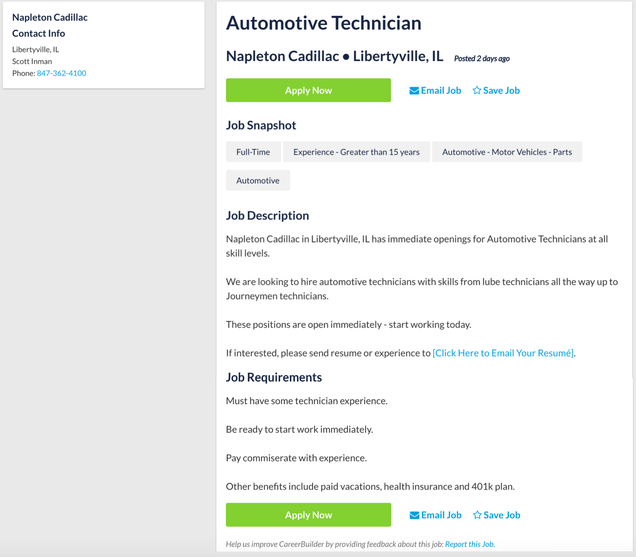Image resolution: width=636 pixels, height=557 pixels.
Task: Open Click Here to Email Your Resumé link
Action: [503, 353]
